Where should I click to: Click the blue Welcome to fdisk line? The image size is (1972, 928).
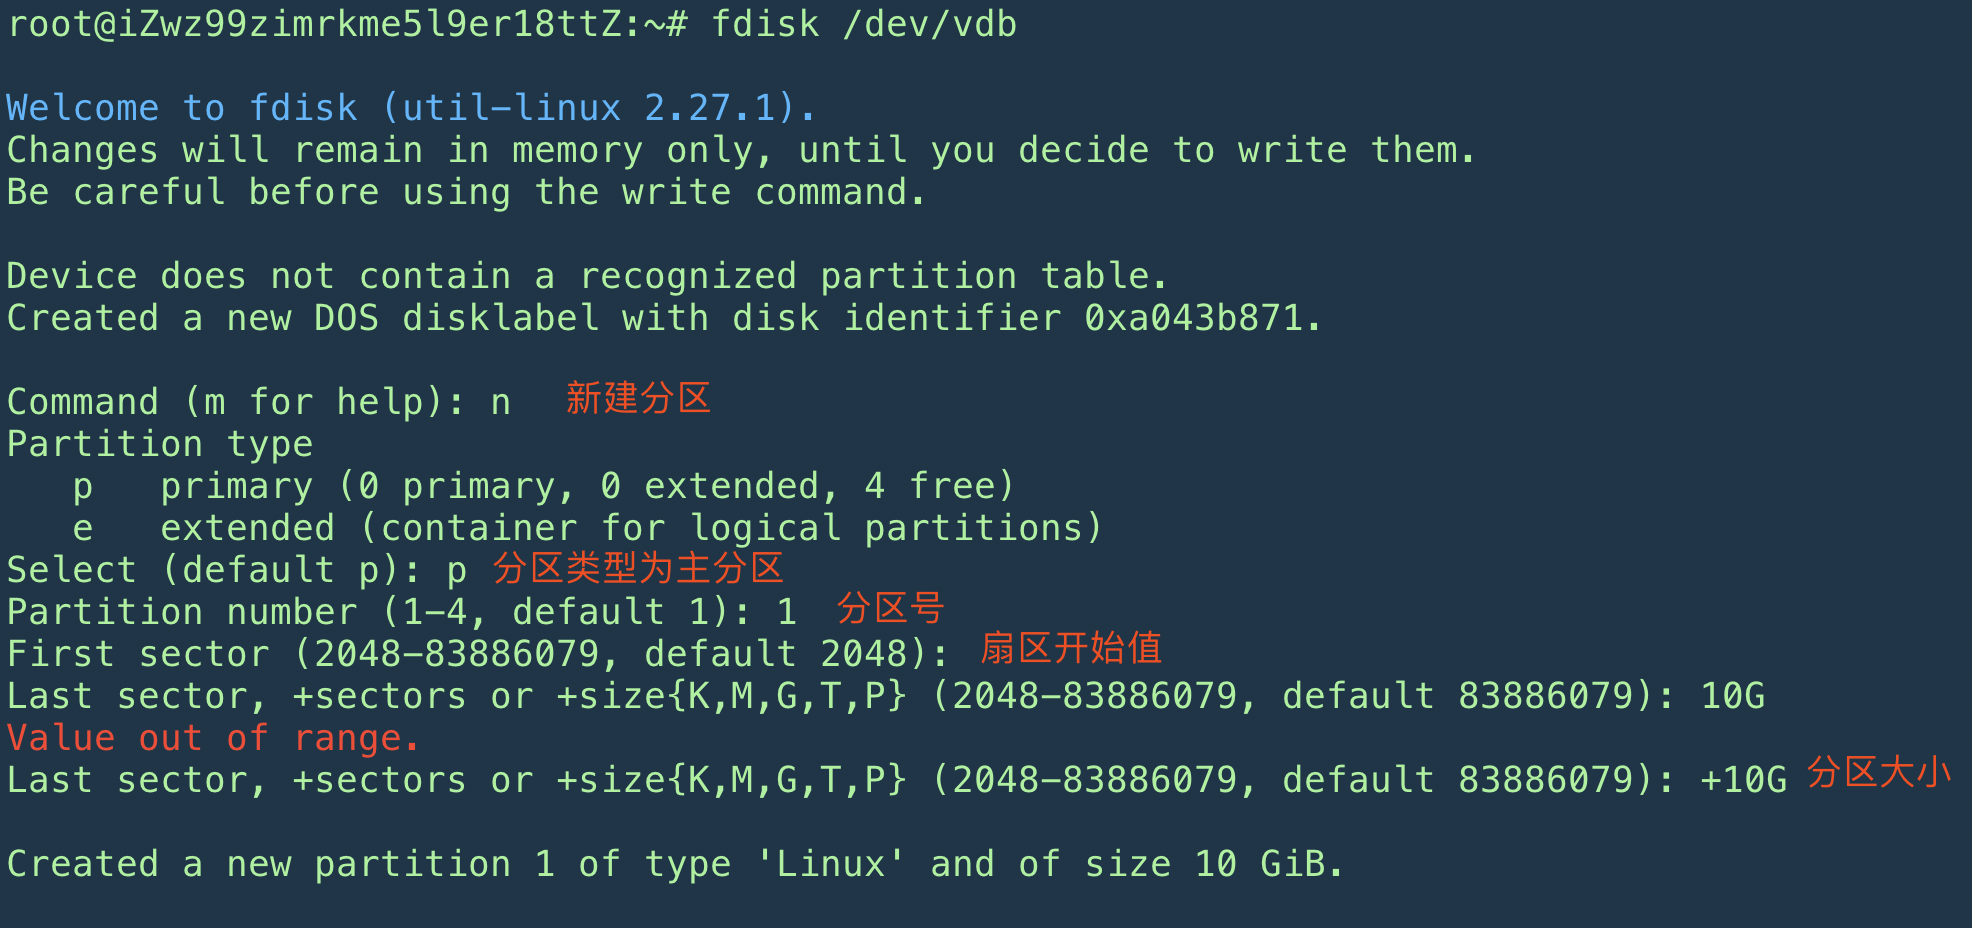(410, 108)
